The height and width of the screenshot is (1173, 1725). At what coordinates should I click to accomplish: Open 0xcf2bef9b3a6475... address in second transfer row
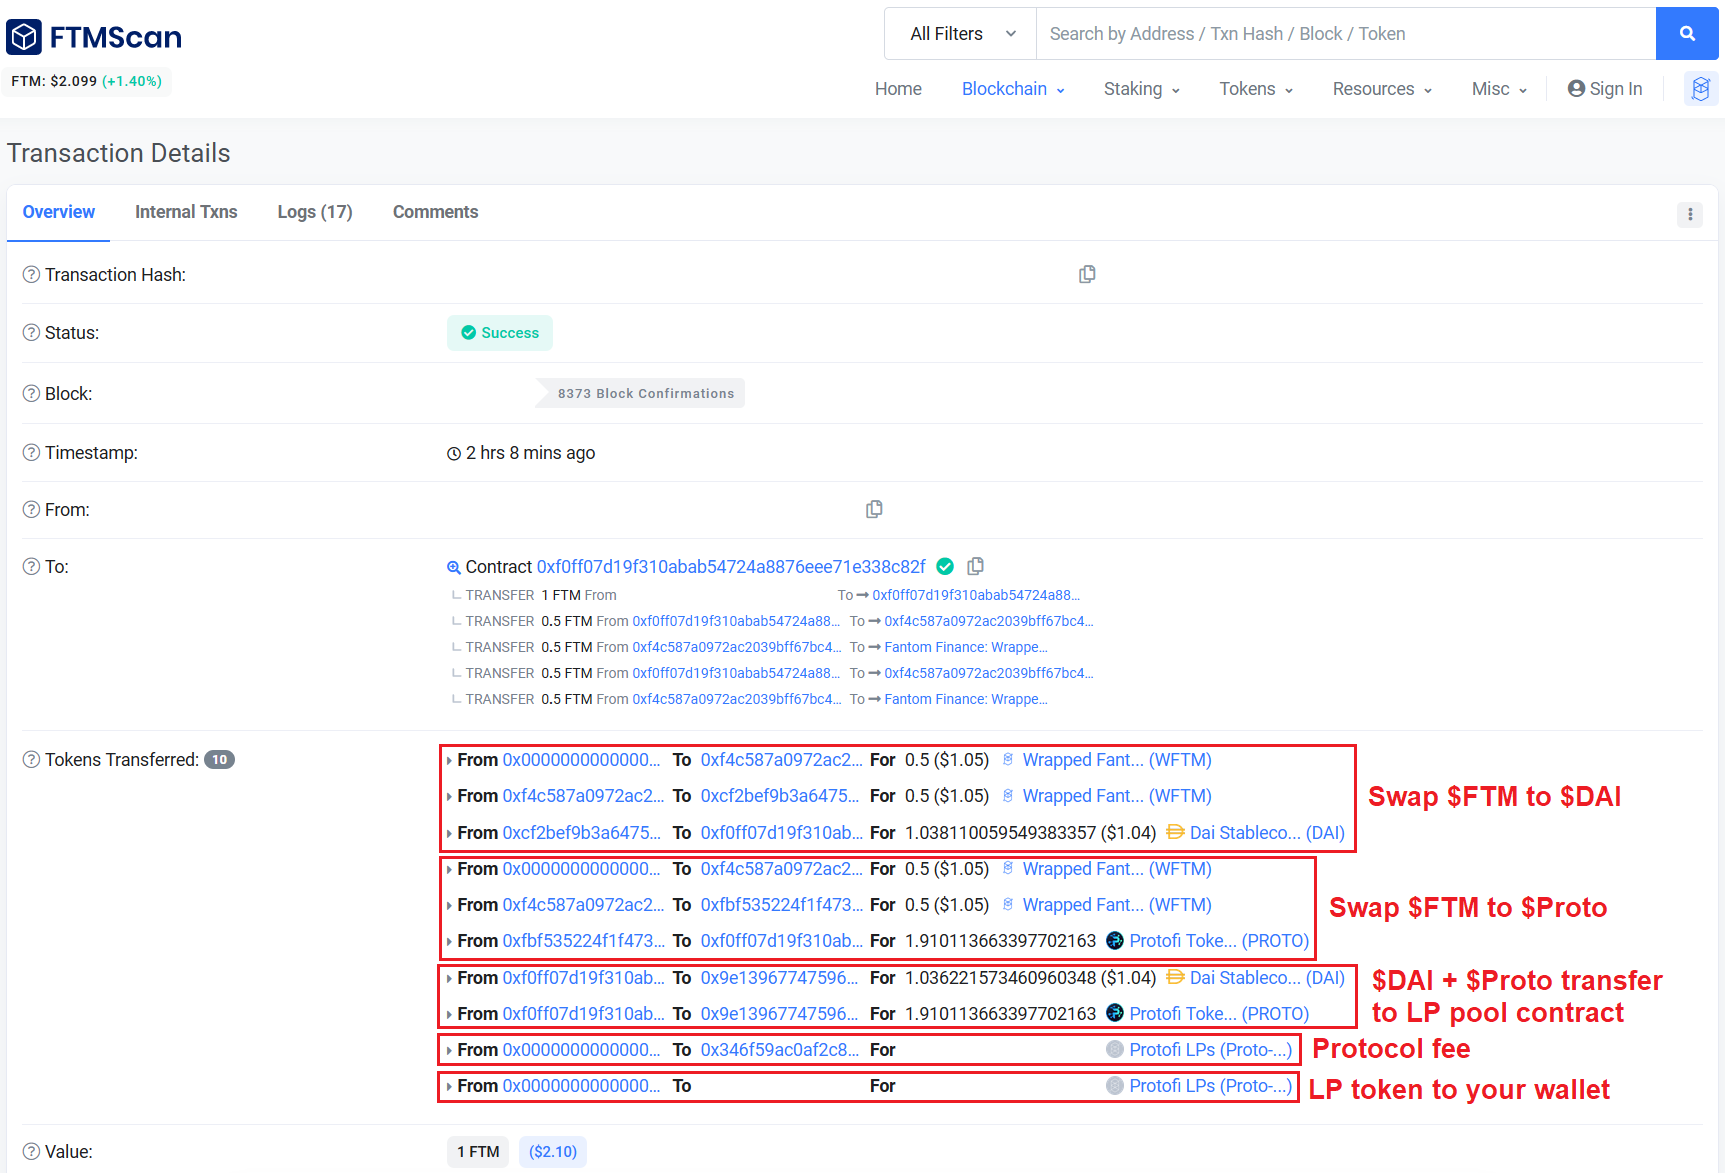click(x=780, y=796)
